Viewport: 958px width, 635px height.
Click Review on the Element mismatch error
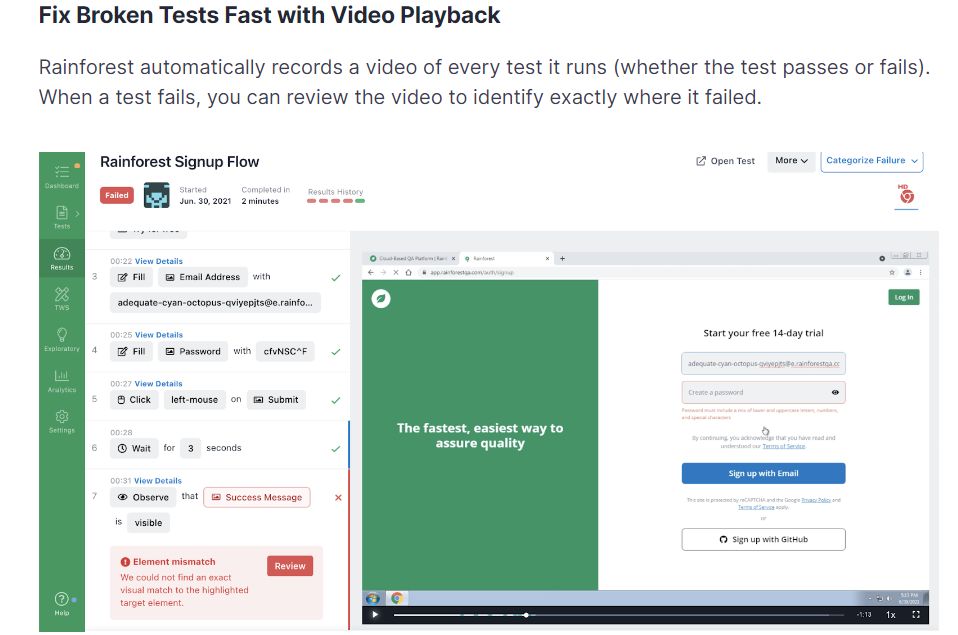pyautogui.click(x=289, y=566)
